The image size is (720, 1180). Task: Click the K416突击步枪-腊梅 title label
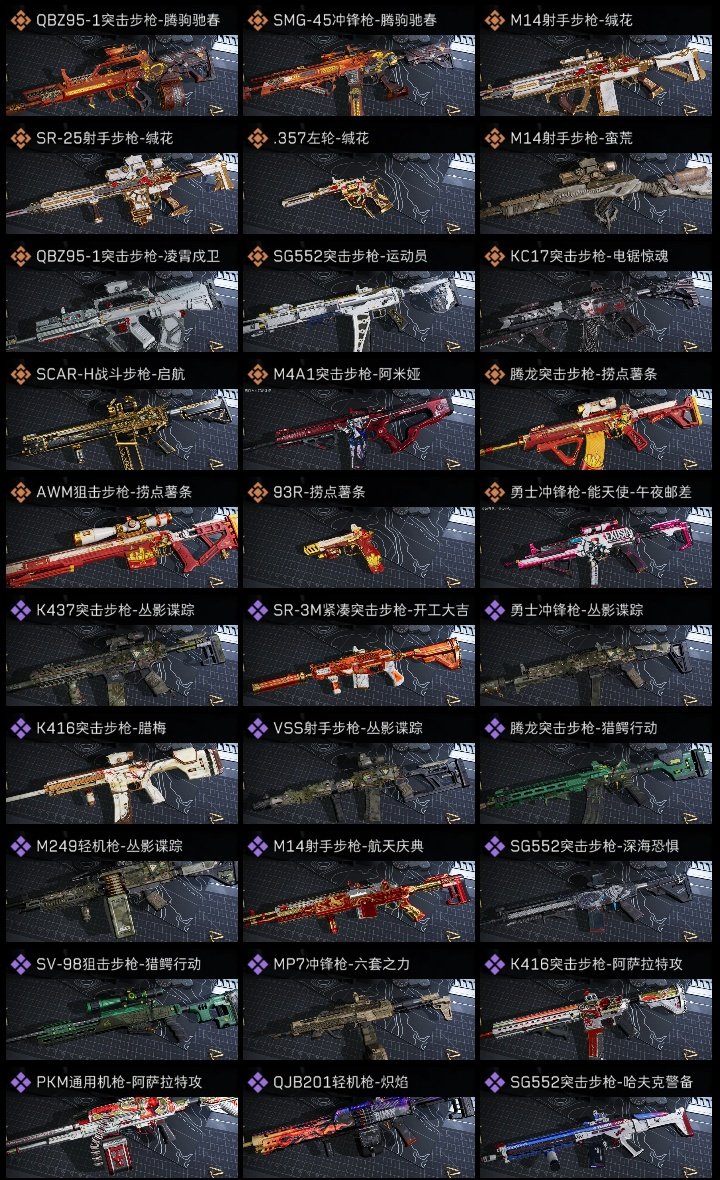click(102, 728)
